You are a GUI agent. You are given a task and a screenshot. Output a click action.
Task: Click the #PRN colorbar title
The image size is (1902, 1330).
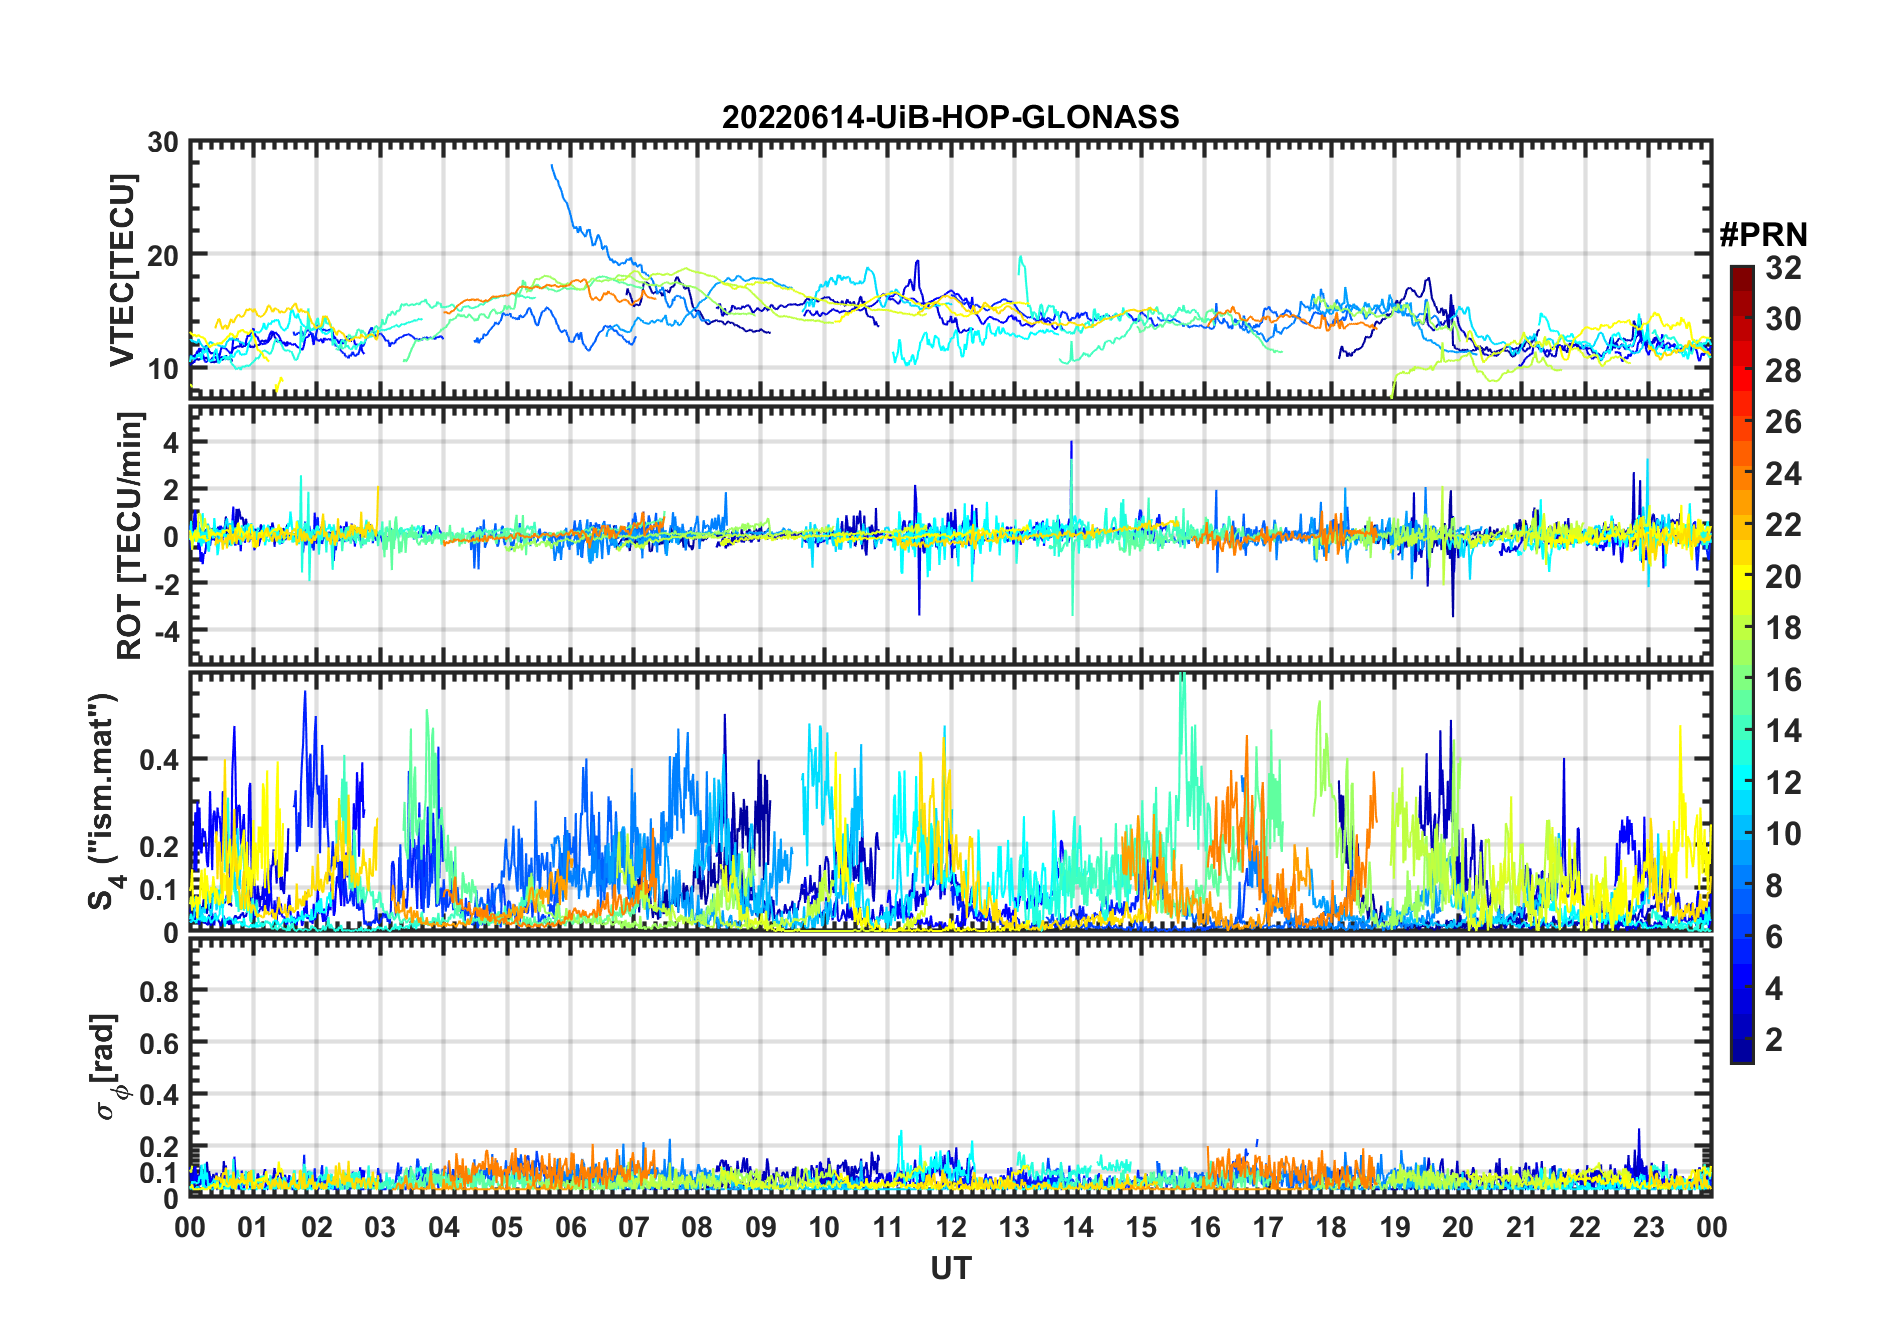point(1763,235)
